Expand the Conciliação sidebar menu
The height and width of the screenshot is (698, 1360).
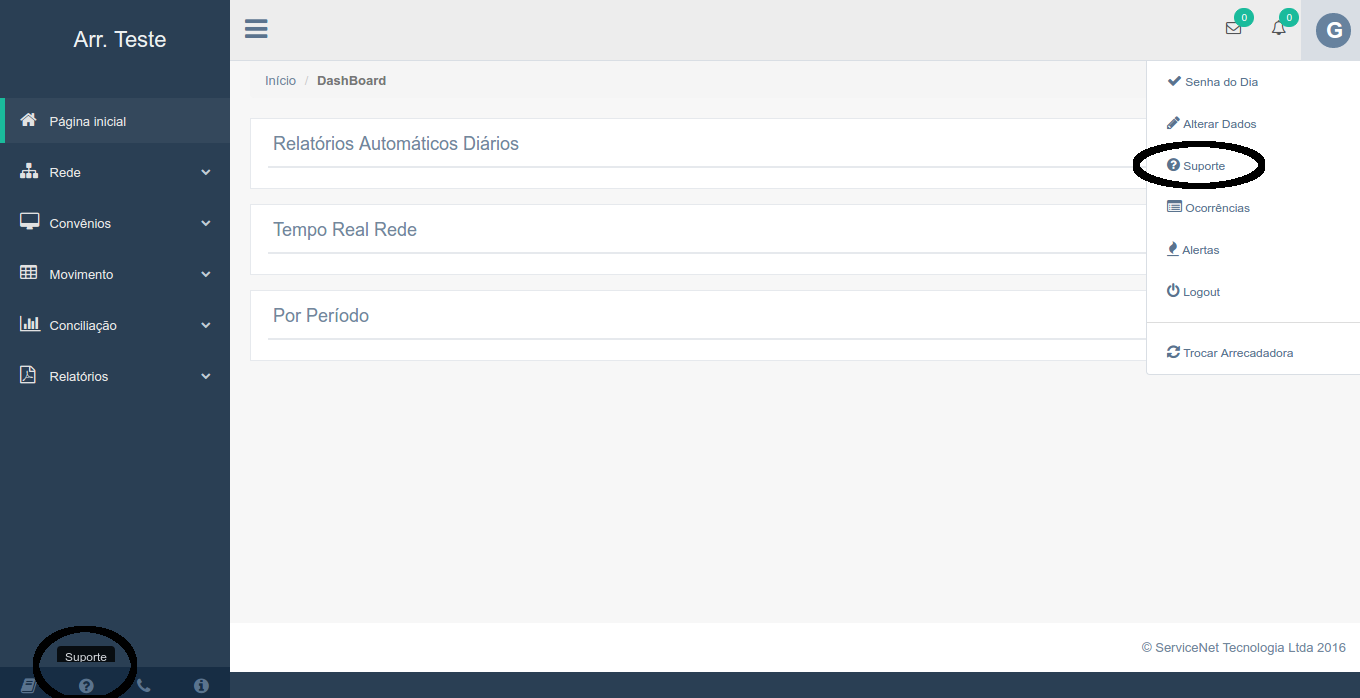pyautogui.click(x=115, y=325)
